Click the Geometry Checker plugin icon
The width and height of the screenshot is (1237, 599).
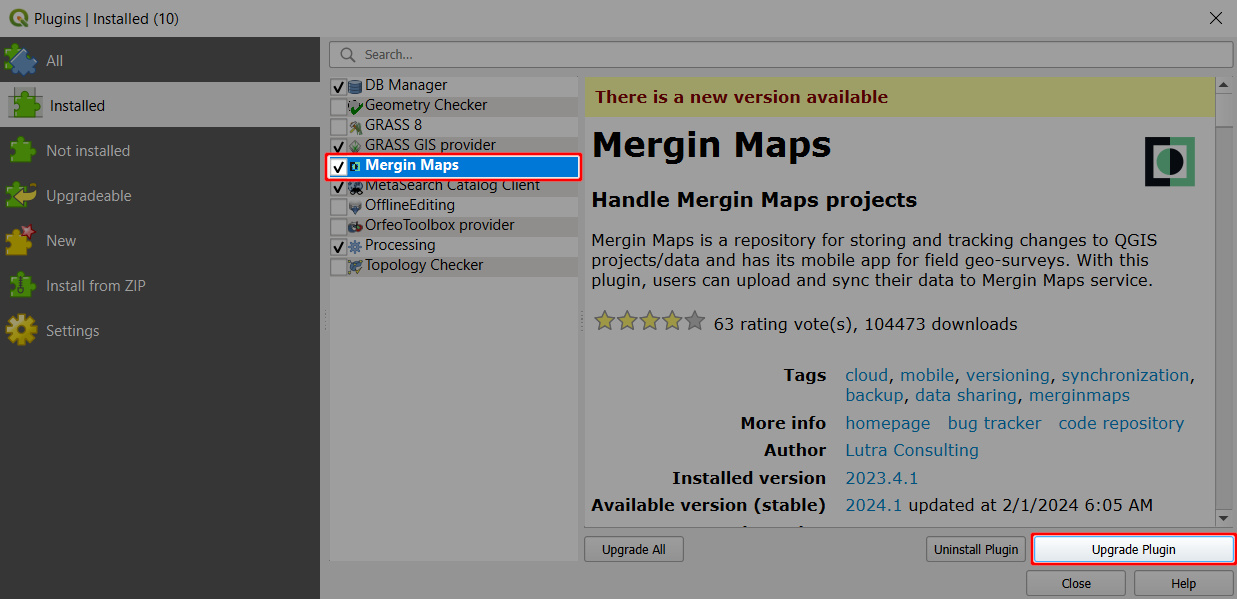point(355,106)
